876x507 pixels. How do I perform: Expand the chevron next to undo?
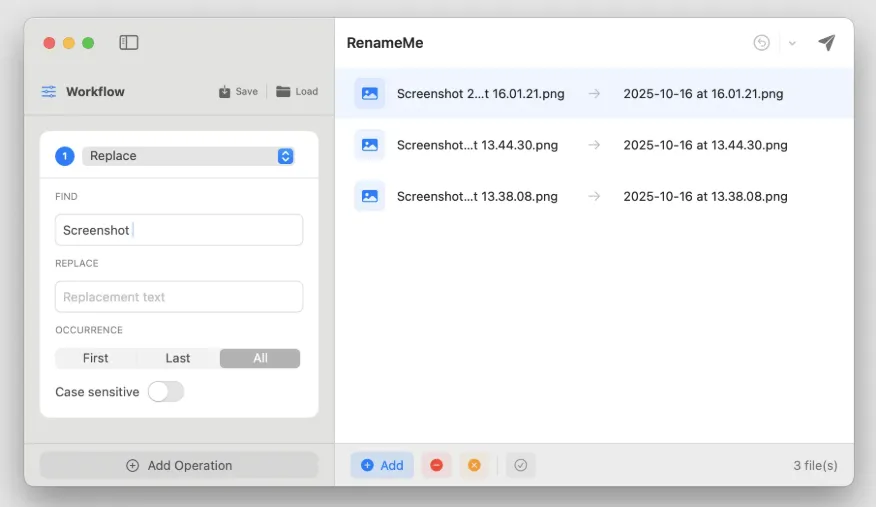coord(792,43)
